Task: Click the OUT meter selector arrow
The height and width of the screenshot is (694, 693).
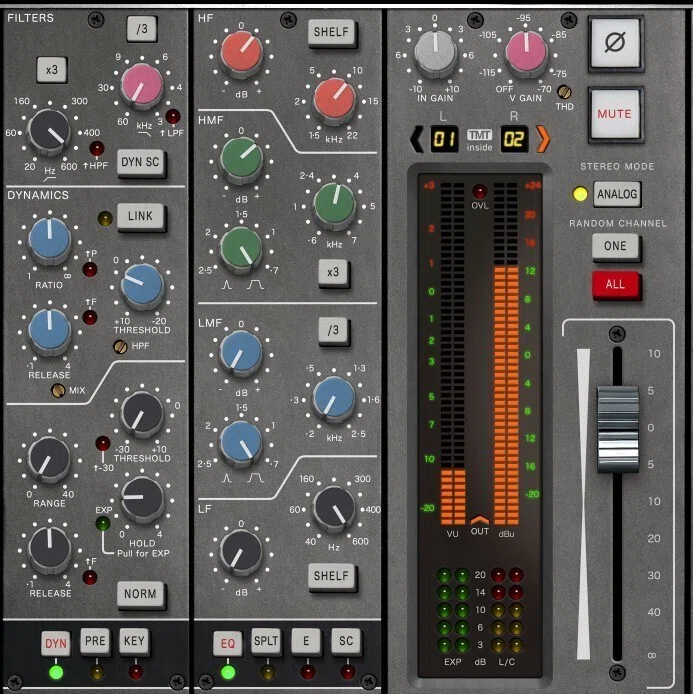Action: tap(480, 520)
